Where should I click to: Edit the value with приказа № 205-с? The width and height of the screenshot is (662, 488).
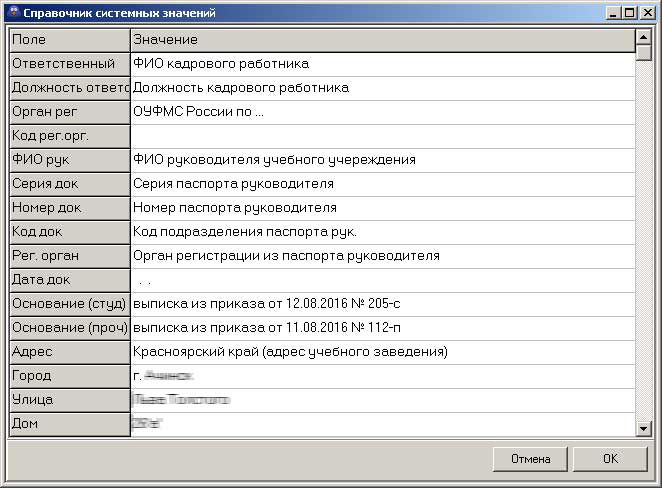tap(383, 305)
